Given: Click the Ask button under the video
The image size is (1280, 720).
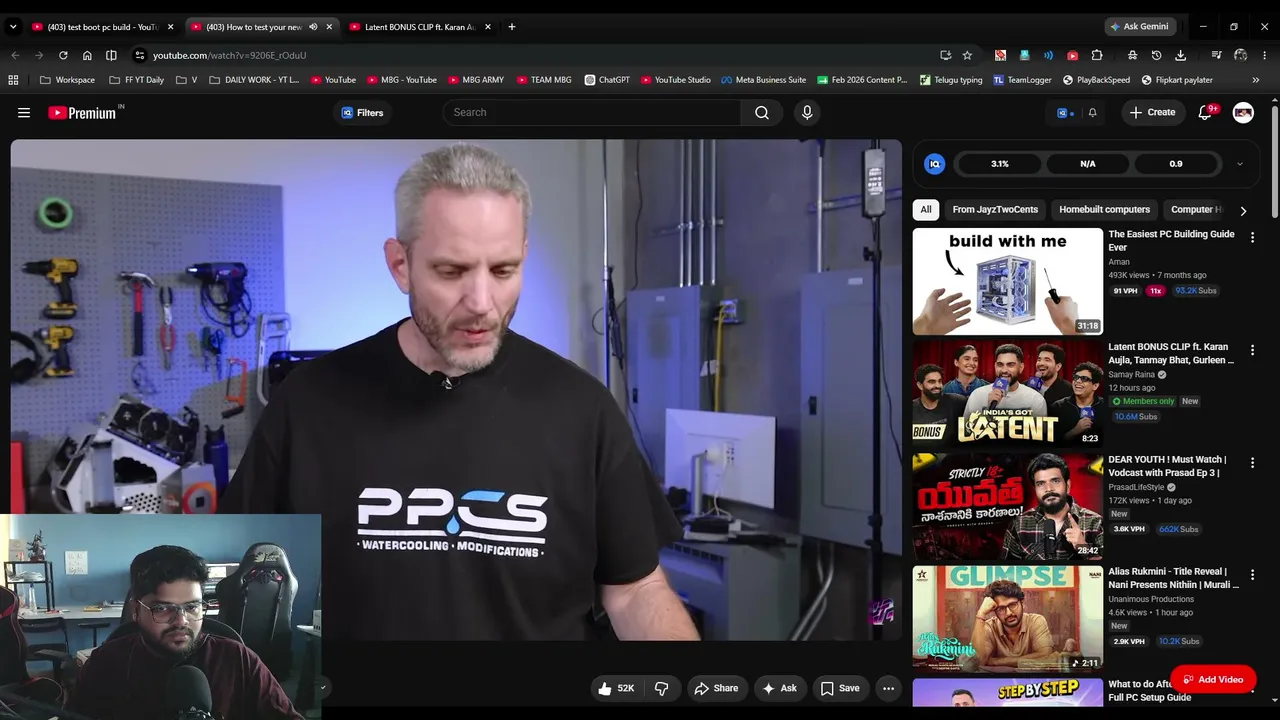Looking at the screenshot, I should 779,688.
